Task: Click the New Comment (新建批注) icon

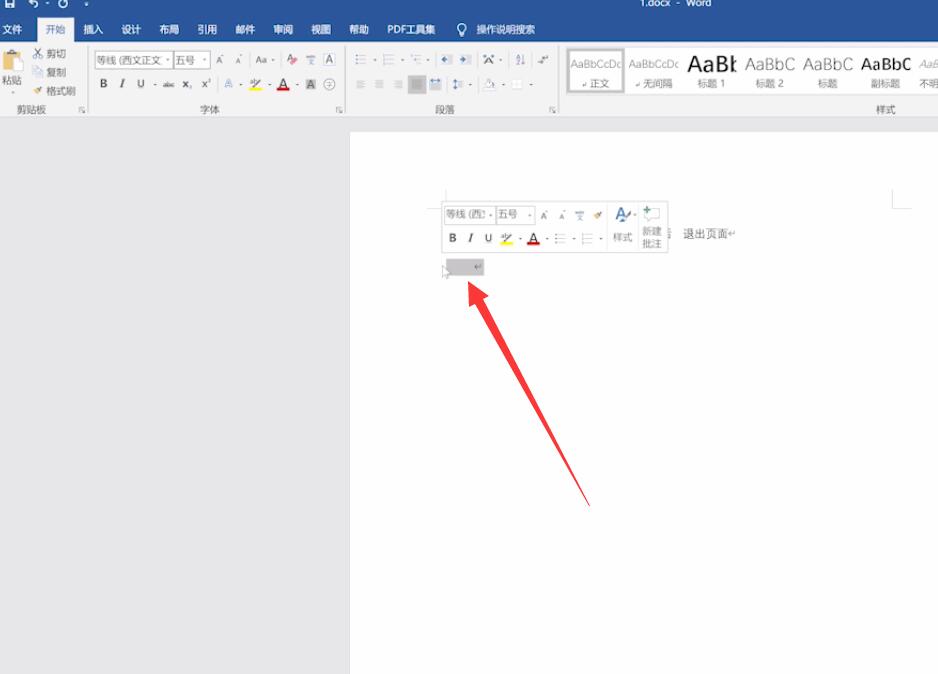Action: (x=651, y=227)
